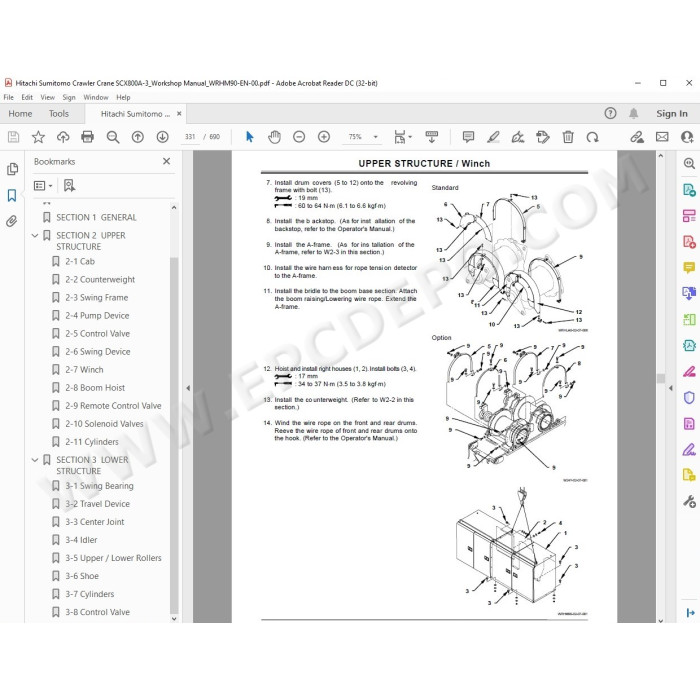Add a sticky note comment
The width and height of the screenshot is (700, 700).
click(468, 137)
